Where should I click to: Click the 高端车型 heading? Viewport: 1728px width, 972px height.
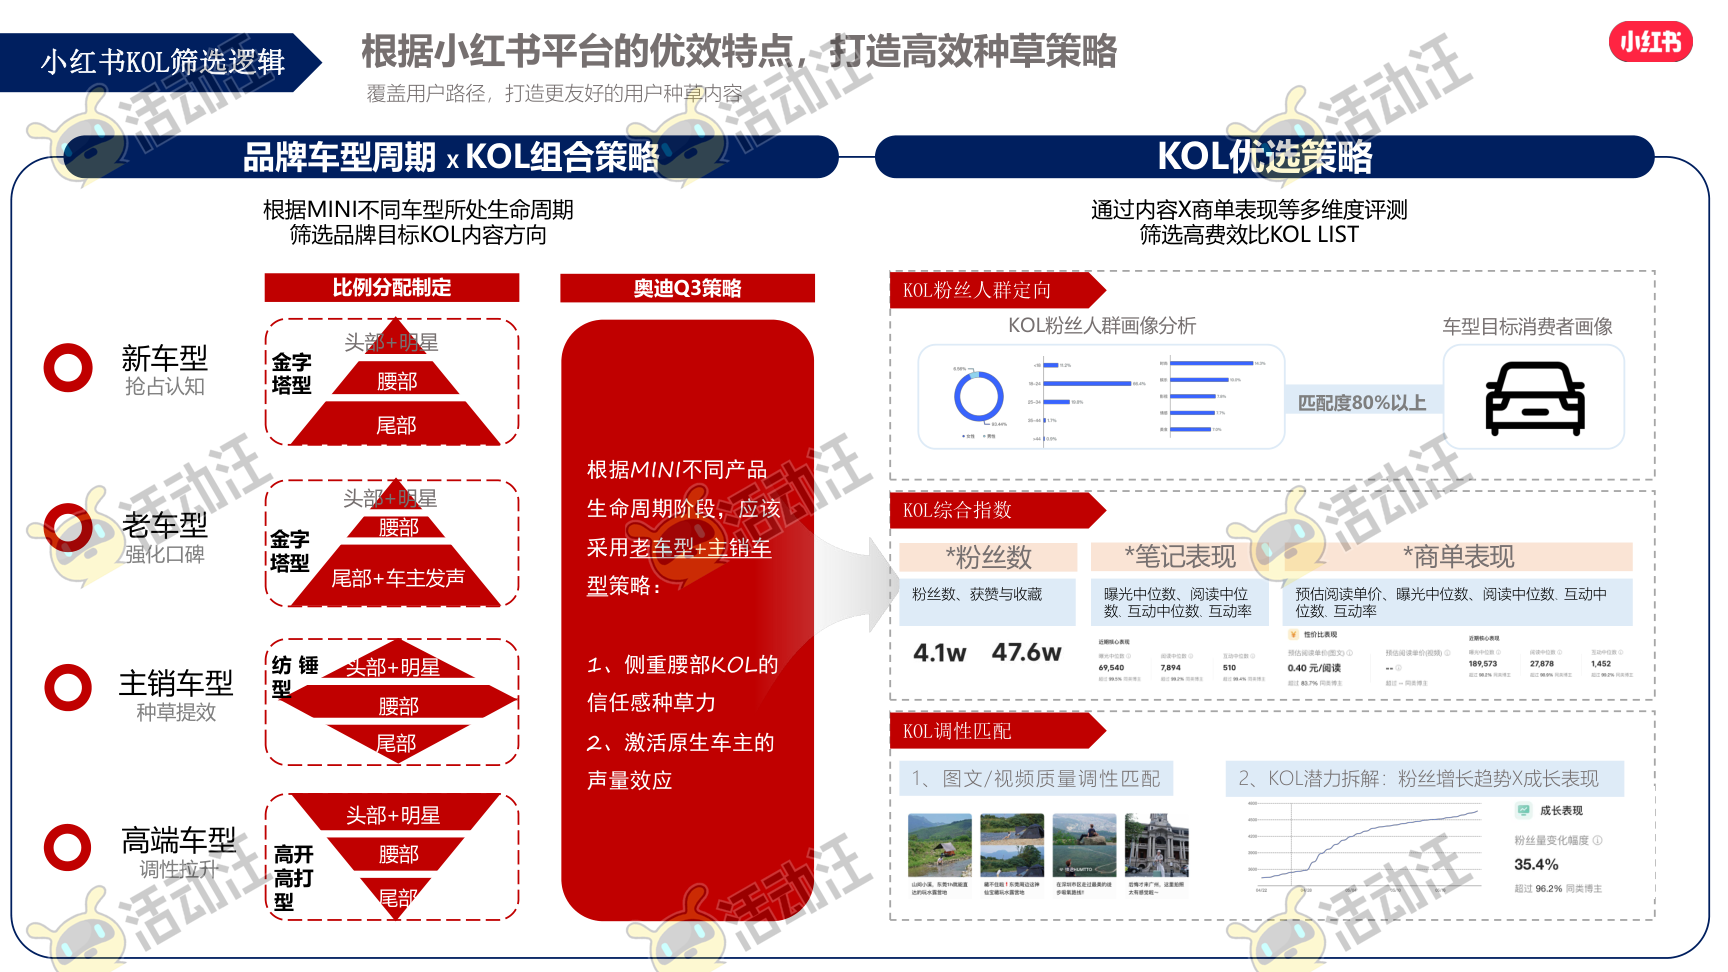pos(179,840)
